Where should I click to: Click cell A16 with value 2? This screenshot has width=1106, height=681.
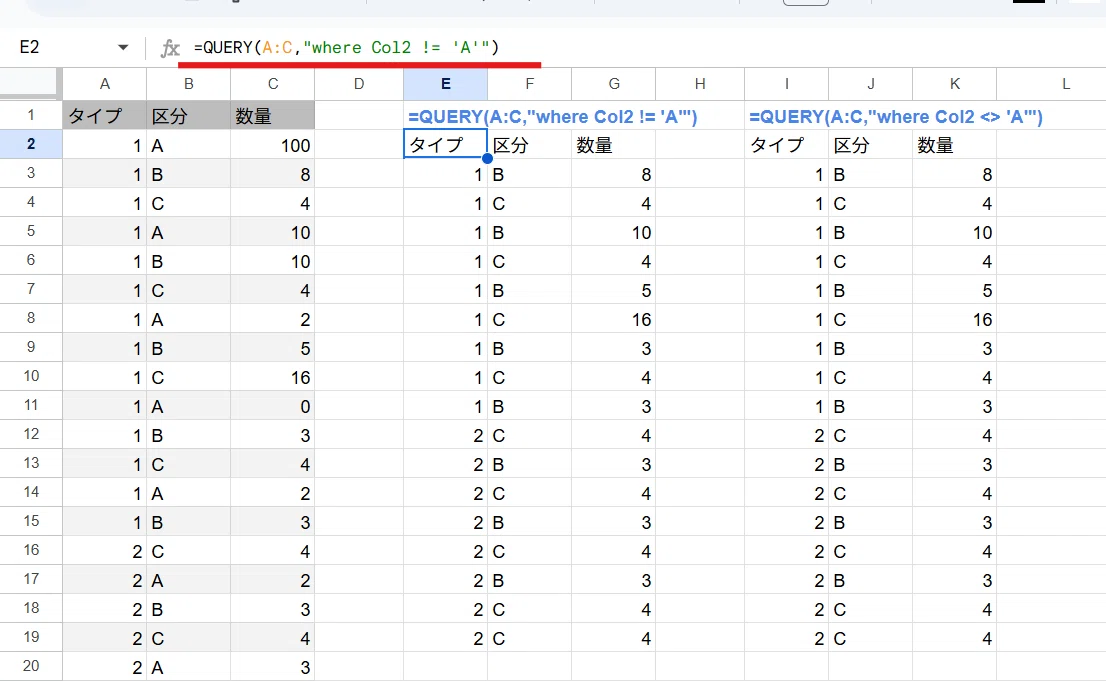point(104,550)
